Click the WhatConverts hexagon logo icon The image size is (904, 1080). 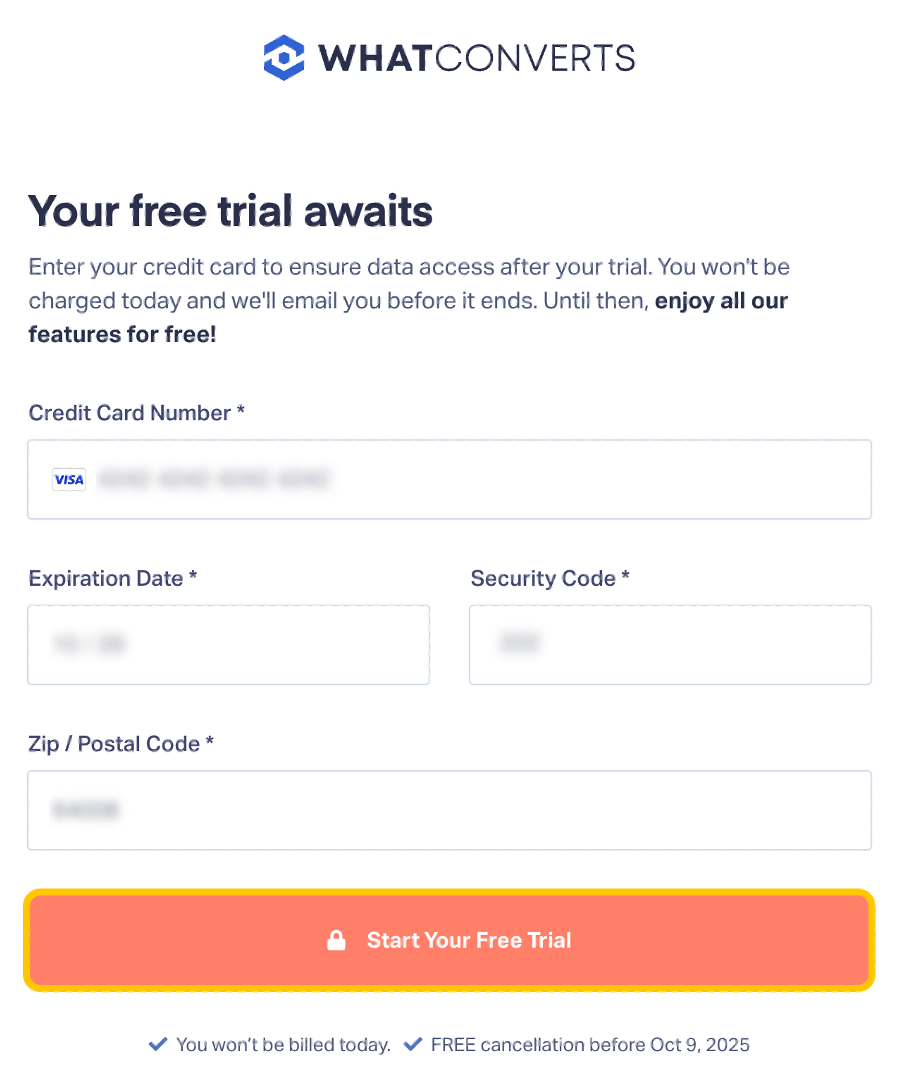pyautogui.click(x=283, y=57)
